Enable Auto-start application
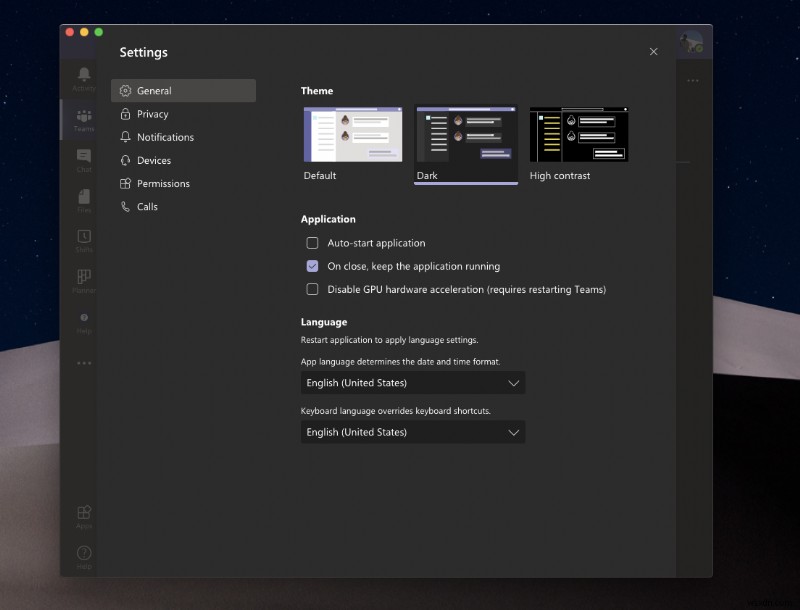Screen dimensions: 800x610 point(314,242)
